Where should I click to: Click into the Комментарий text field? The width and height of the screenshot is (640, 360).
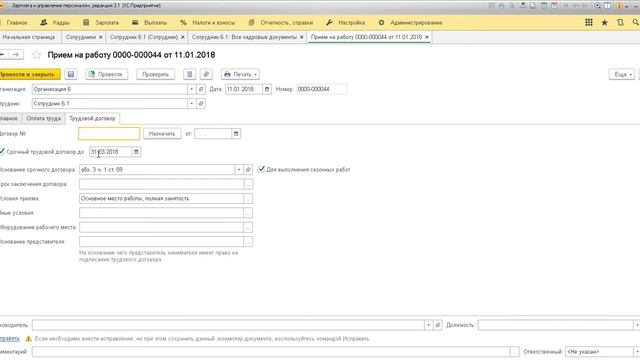pos(271,351)
